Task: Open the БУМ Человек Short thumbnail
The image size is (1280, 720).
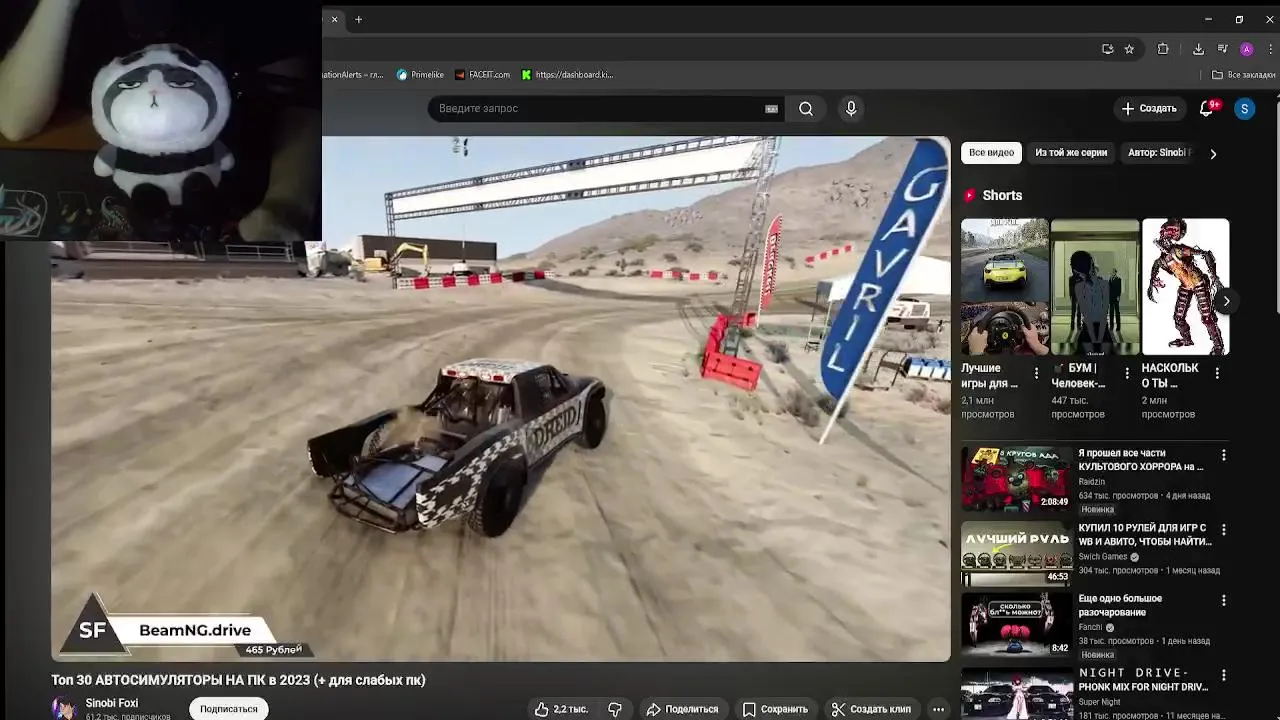Action: 1095,287
